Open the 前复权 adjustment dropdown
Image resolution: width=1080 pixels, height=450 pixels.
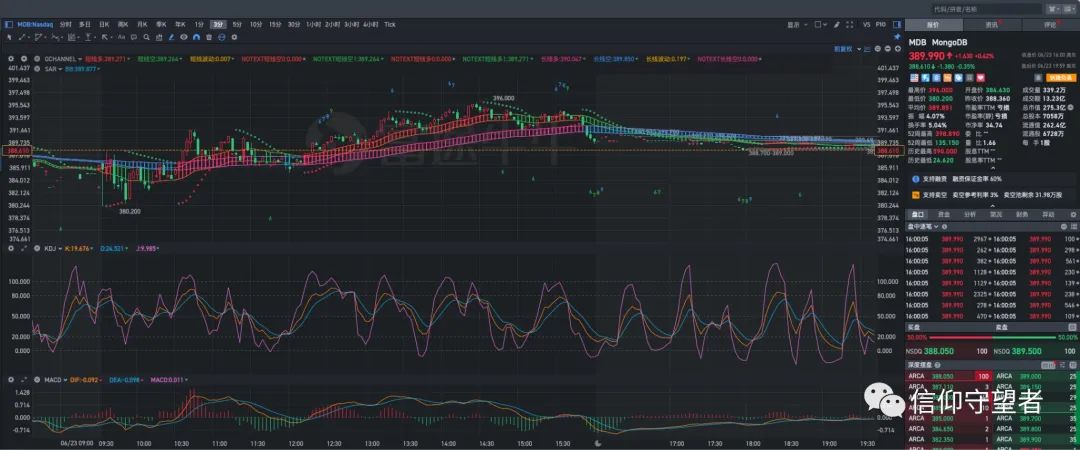(847, 49)
